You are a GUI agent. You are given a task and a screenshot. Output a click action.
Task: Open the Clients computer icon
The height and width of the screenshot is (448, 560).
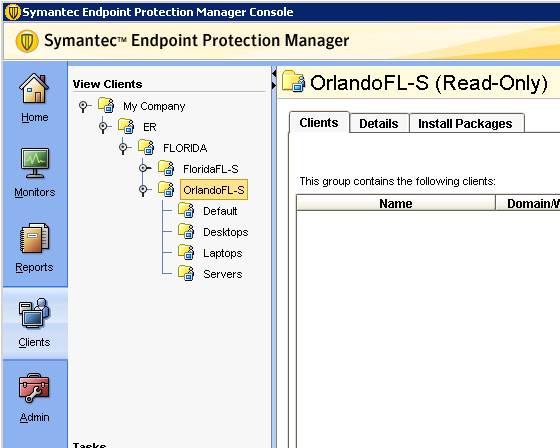coord(34,313)
